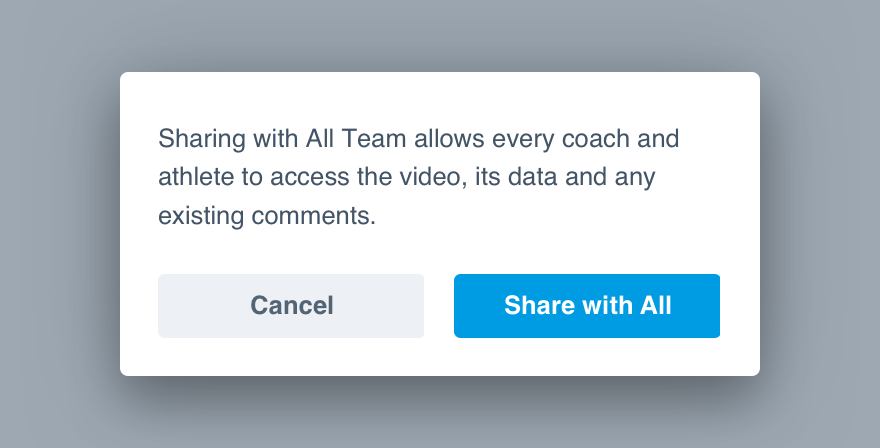This screenshot has width=880, height=448.
Task: Click the word "data" in the message
Action: (533, 177)
